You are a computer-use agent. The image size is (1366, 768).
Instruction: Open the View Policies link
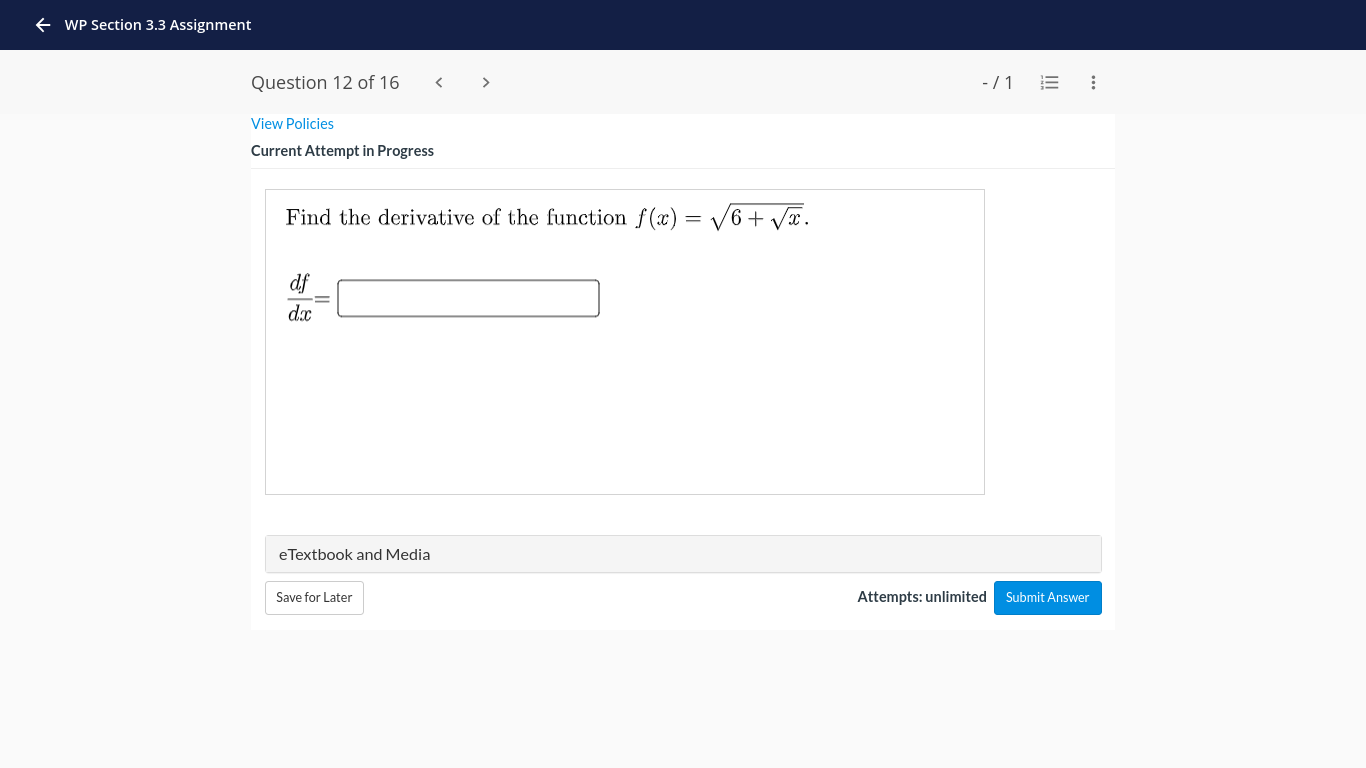[x=292, y=123]
